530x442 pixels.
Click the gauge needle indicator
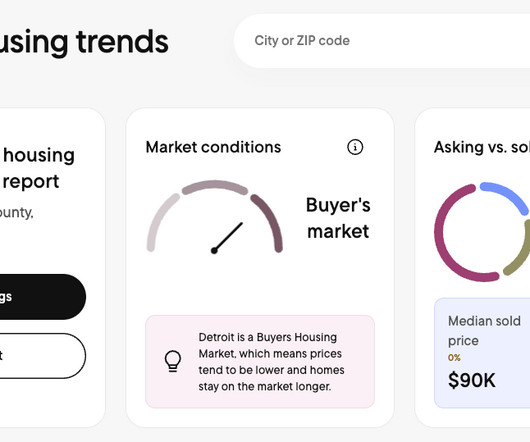[227, 238]
